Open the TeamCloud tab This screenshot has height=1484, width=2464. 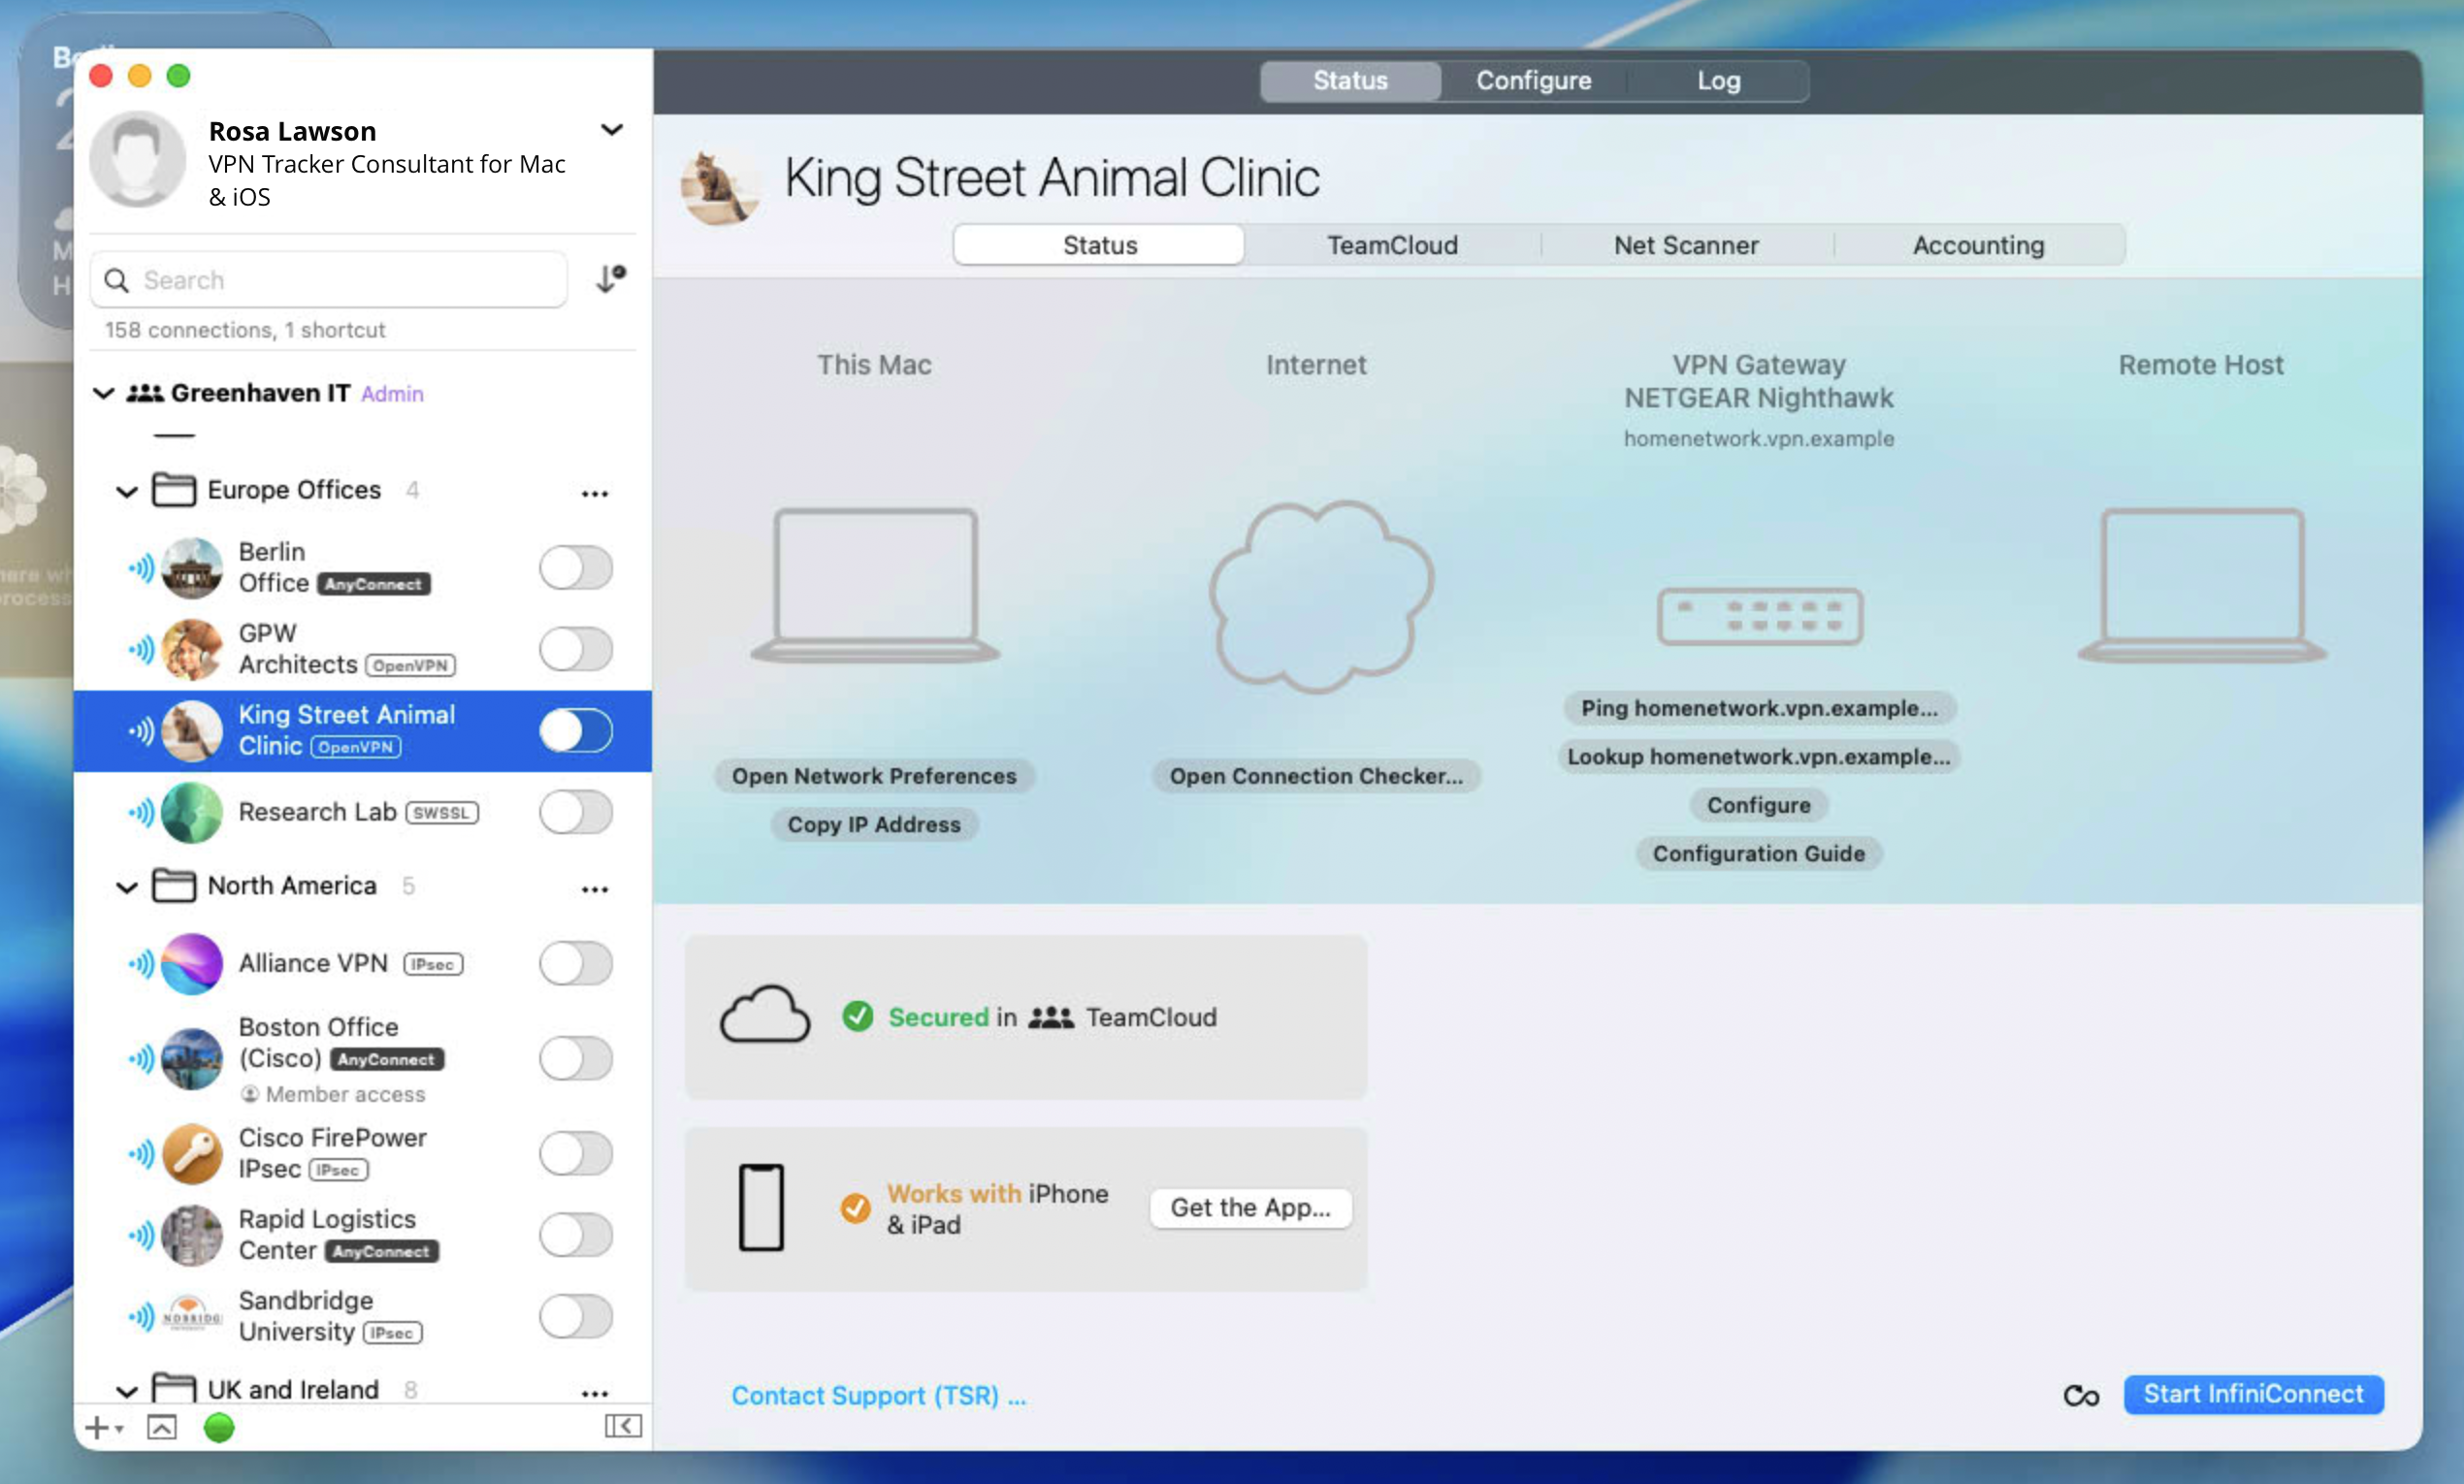pyautogui.click(x=1392, y=245)
